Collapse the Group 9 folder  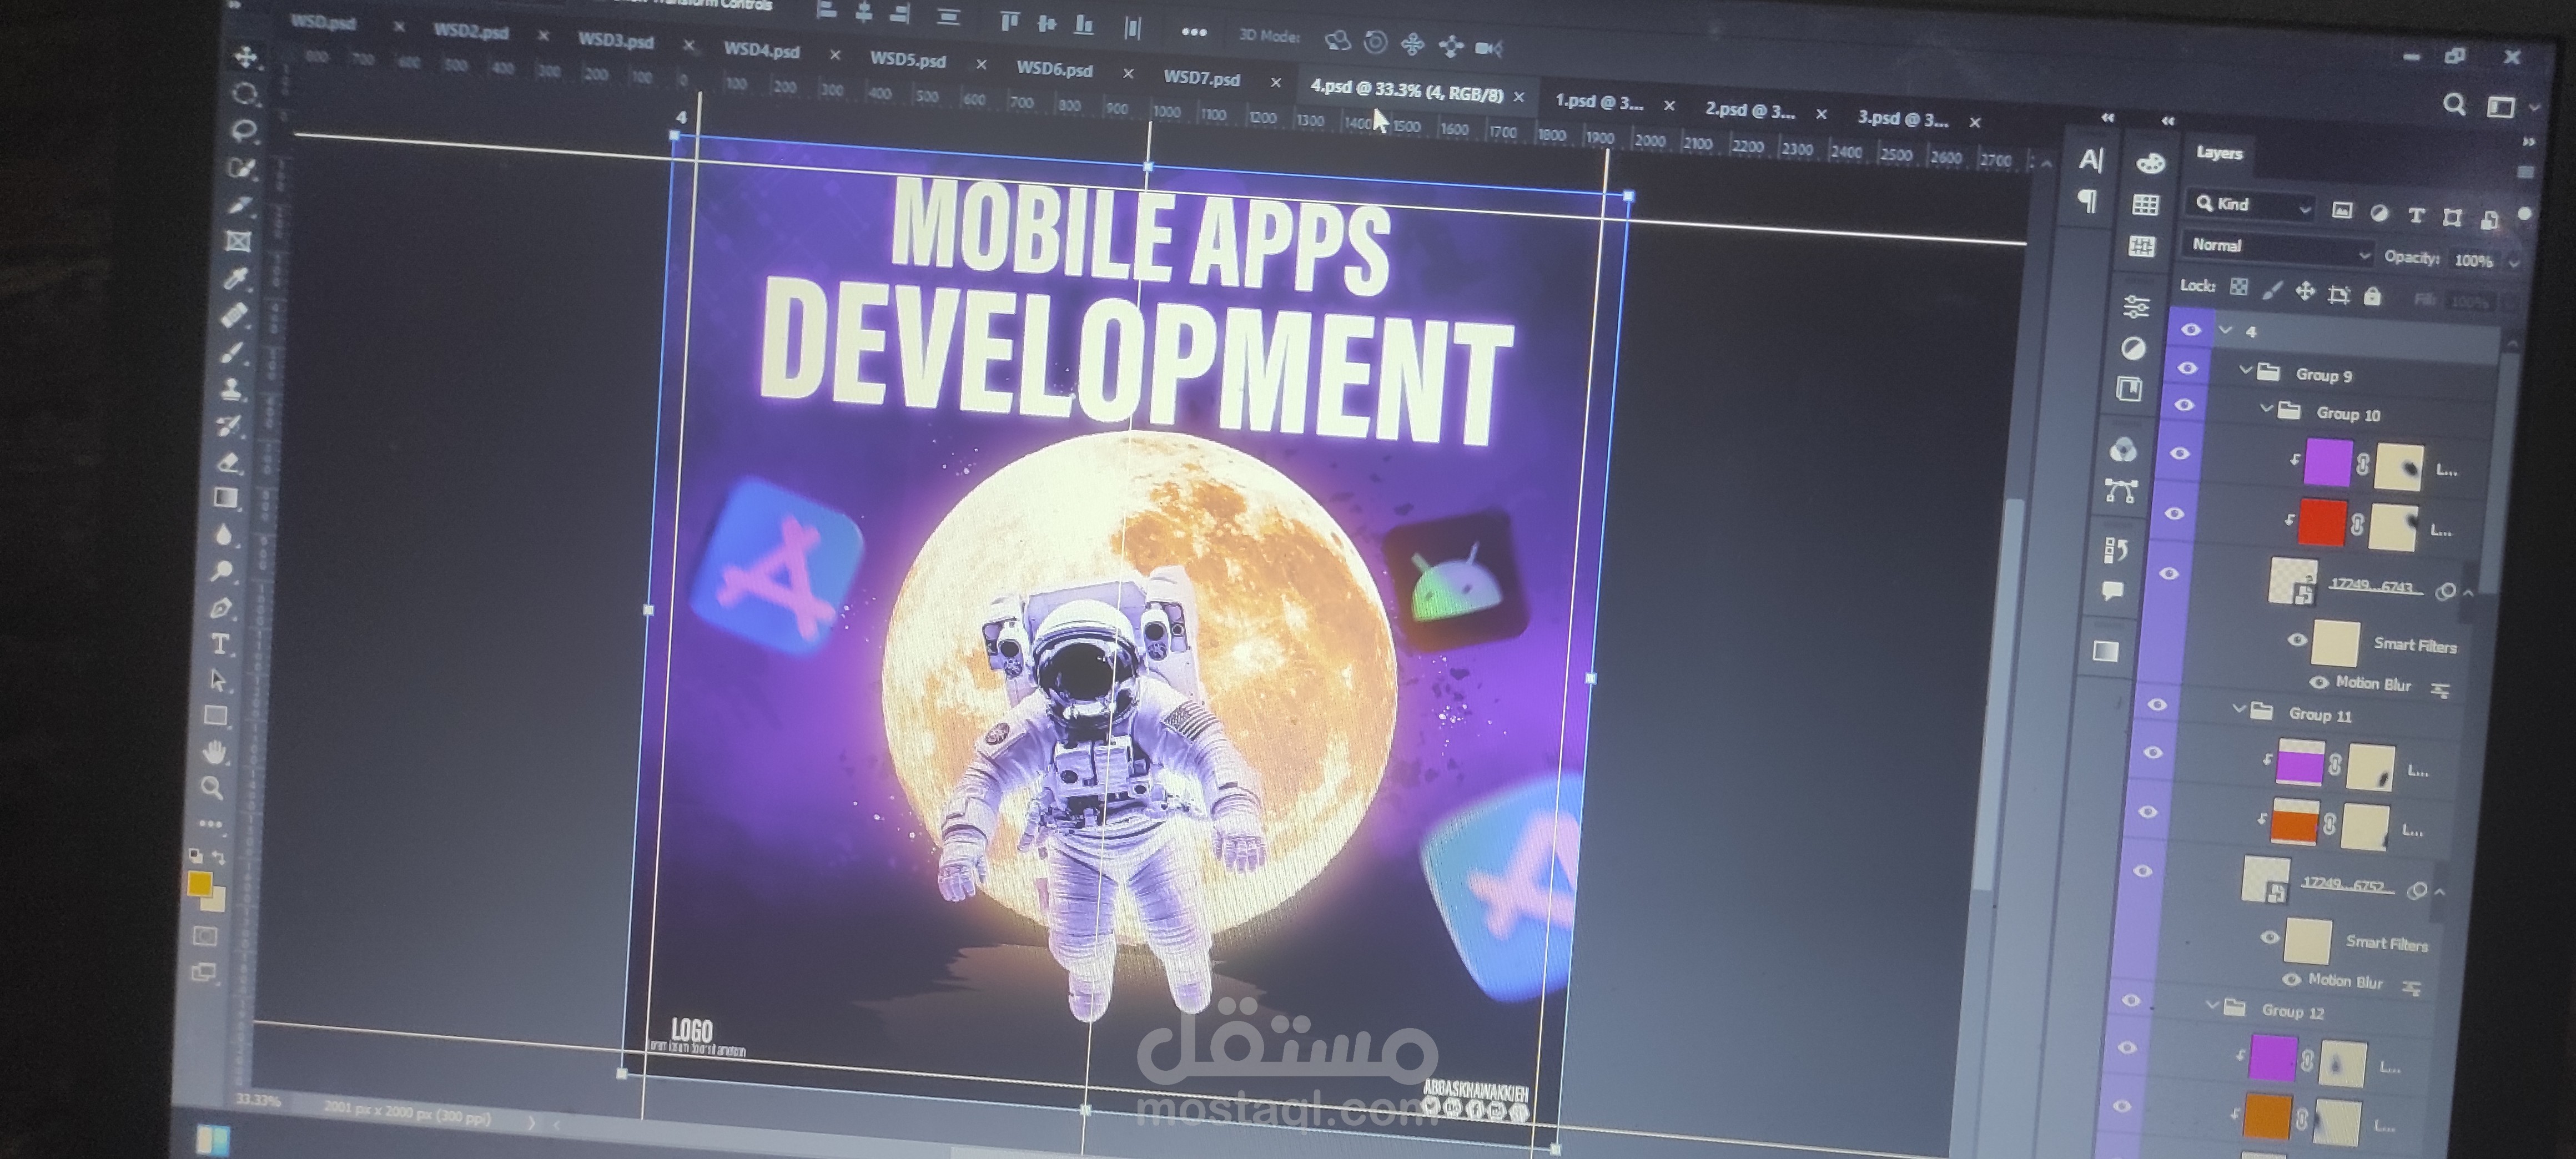2245,370
